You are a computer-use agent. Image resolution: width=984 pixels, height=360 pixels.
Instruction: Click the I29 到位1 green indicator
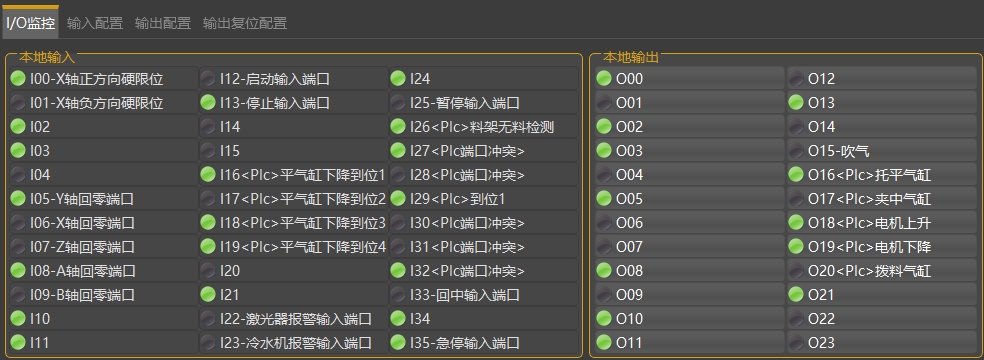click(398, 199)
